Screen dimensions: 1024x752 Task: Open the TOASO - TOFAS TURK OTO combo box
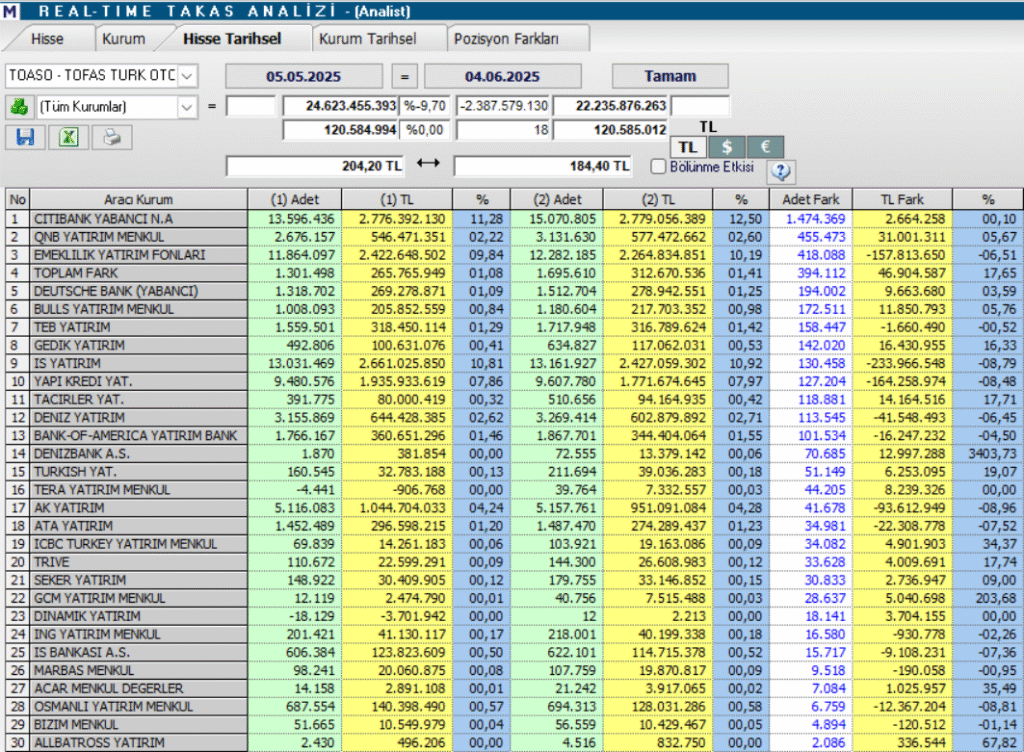click(102, 76)
